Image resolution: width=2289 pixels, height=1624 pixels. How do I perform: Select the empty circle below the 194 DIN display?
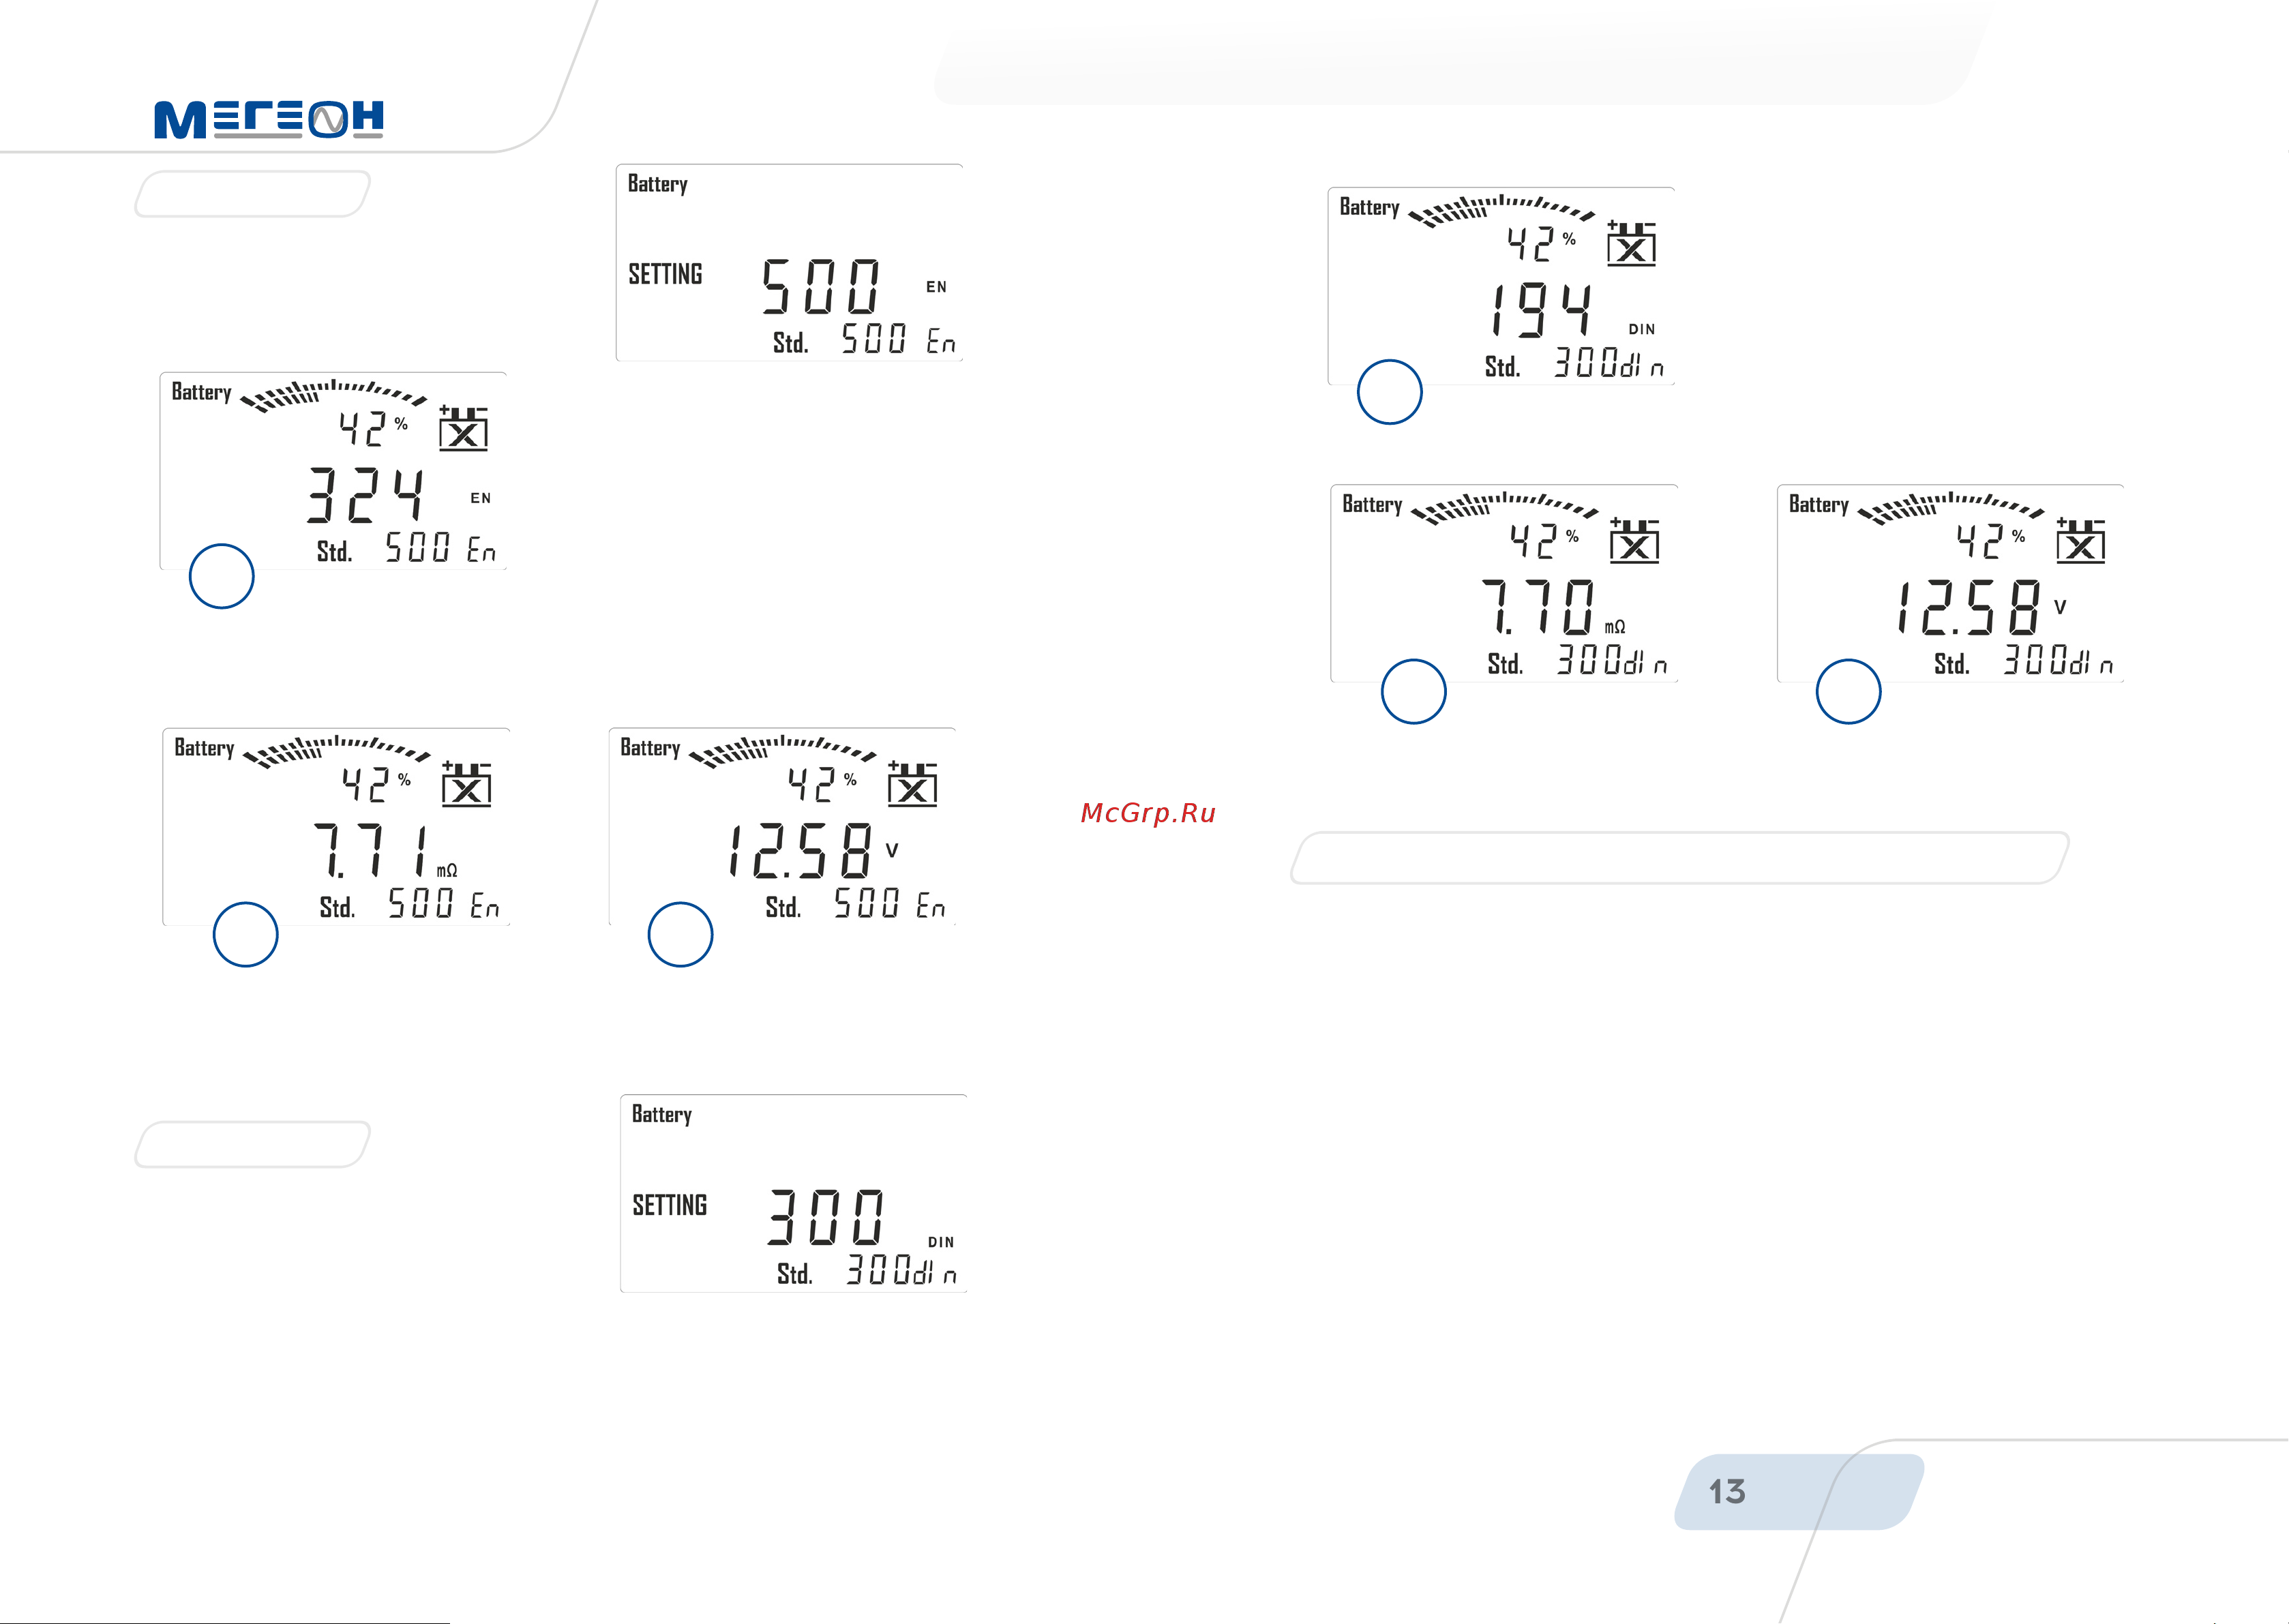[1389, 392]
